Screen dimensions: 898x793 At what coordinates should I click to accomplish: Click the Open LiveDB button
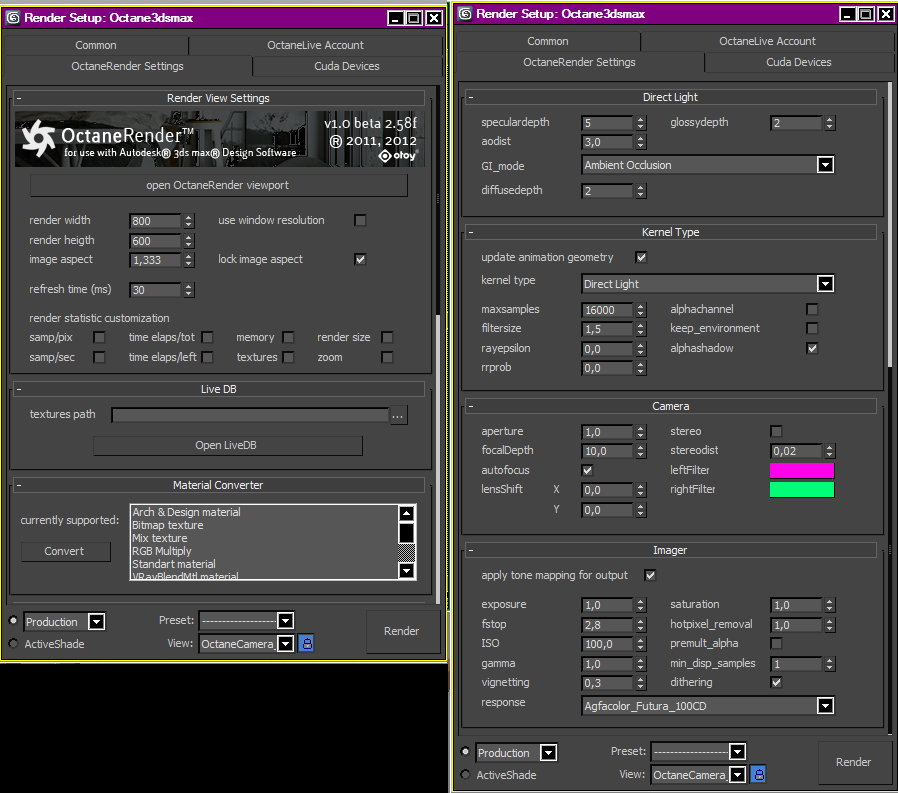tap(227, 445)
